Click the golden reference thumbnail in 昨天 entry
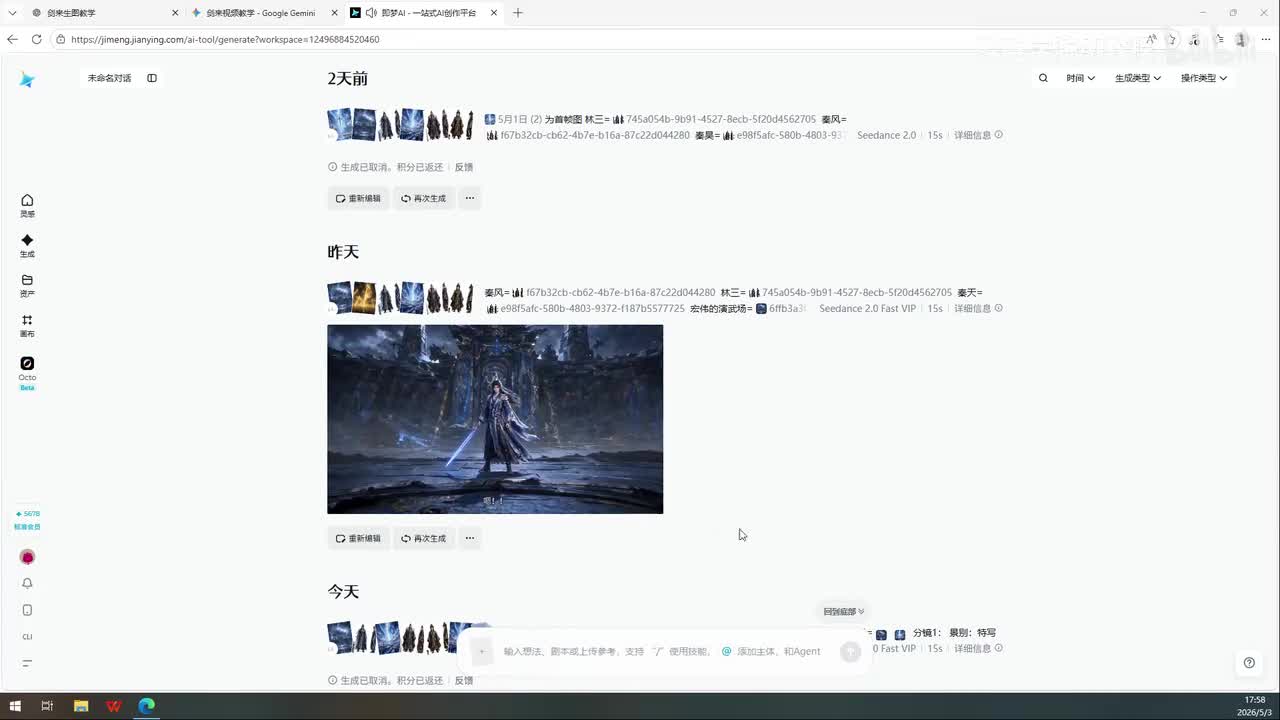1280x720 pixels. pos(364,298)
